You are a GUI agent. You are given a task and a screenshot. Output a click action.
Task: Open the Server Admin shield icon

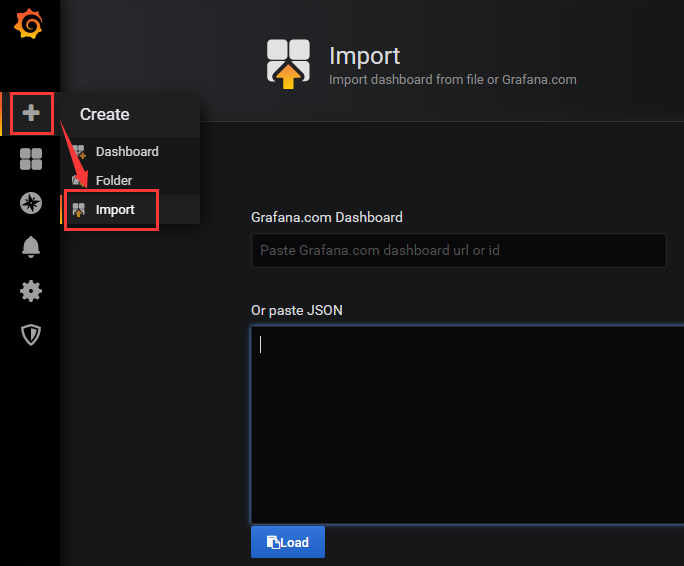[31, 335]
